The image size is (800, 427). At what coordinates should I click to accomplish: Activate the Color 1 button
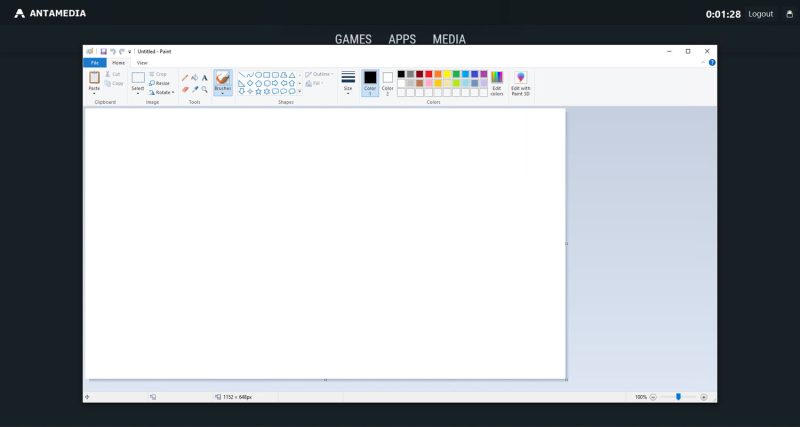tap(370, 83)
